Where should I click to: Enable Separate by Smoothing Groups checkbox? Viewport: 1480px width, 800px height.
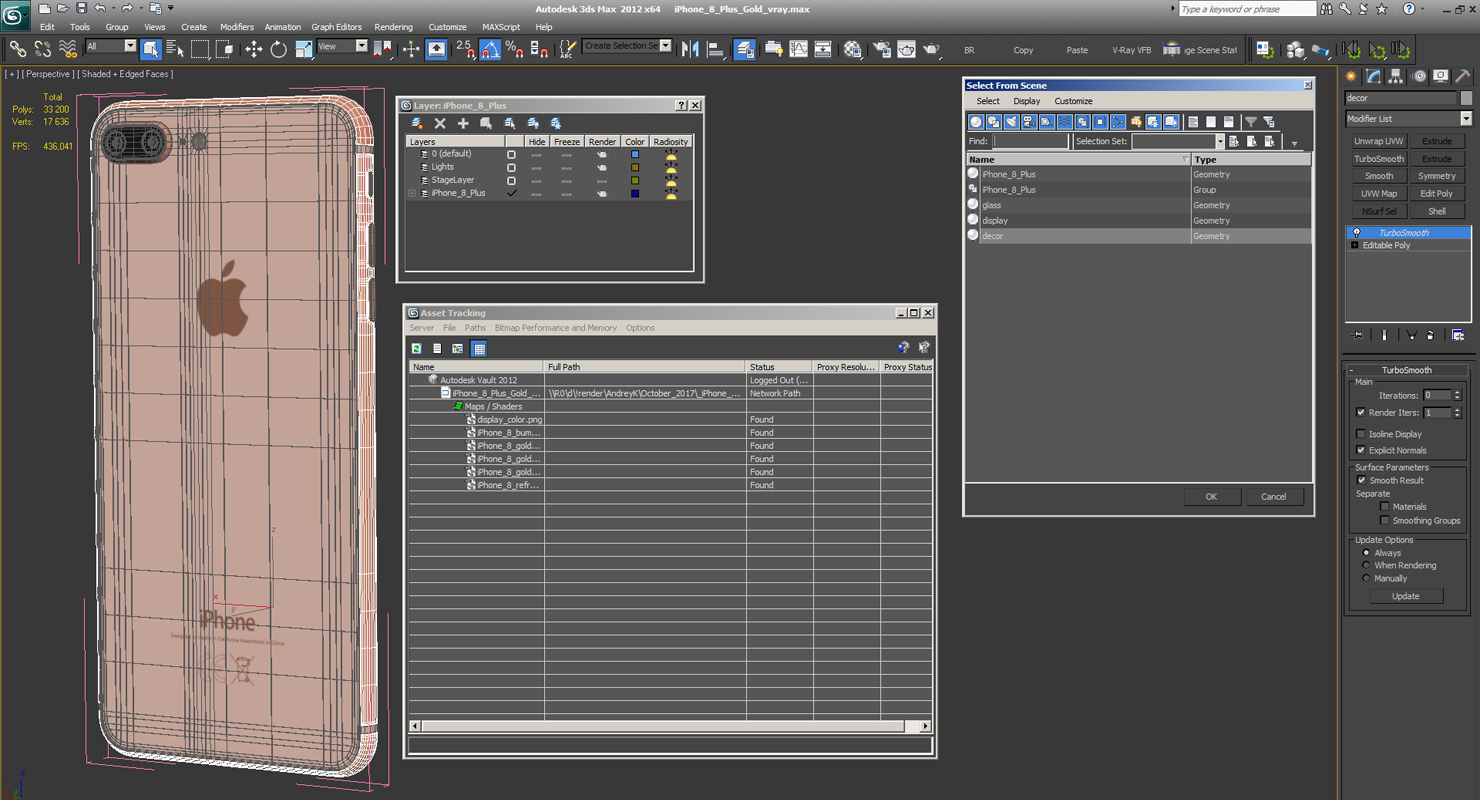click(x=1385, y=520)
